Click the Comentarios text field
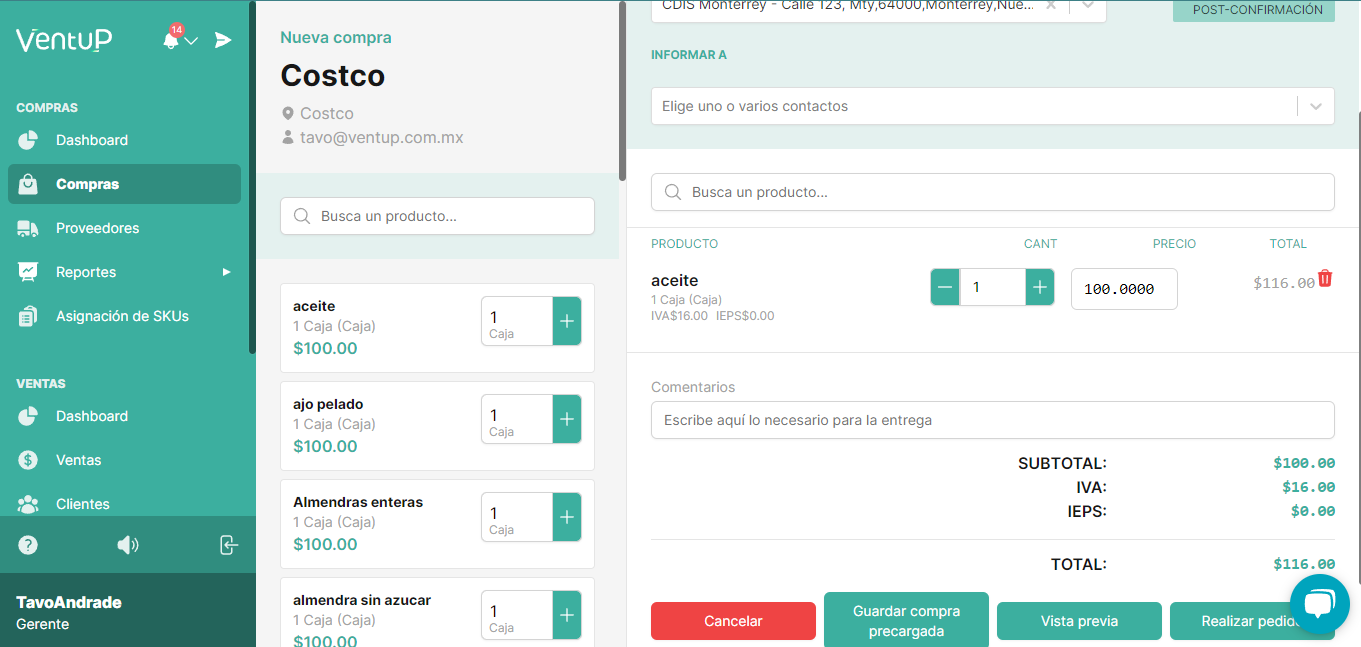Image resolution: width=1361 pixels, height=647 pixels. 992,420
